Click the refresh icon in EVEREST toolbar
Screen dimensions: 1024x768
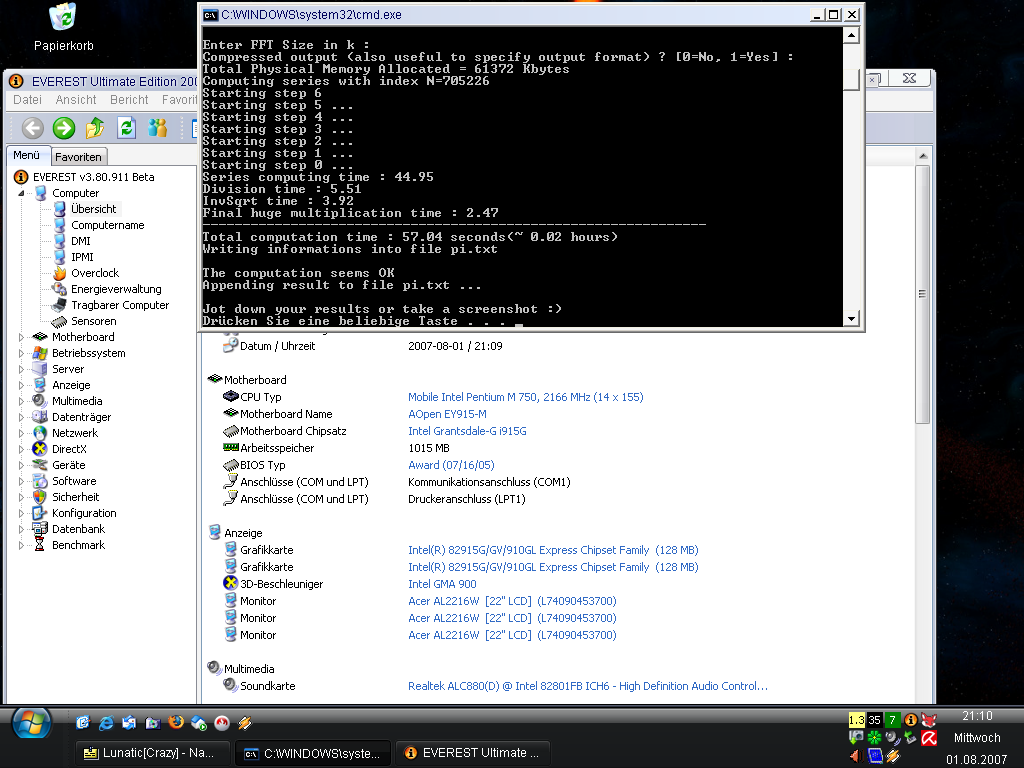pos(126,128)
